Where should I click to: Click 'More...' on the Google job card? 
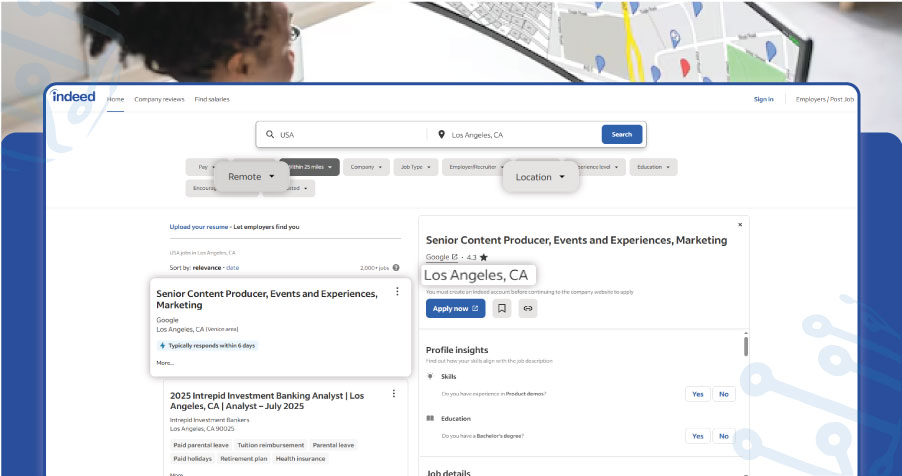click(165, 363)
